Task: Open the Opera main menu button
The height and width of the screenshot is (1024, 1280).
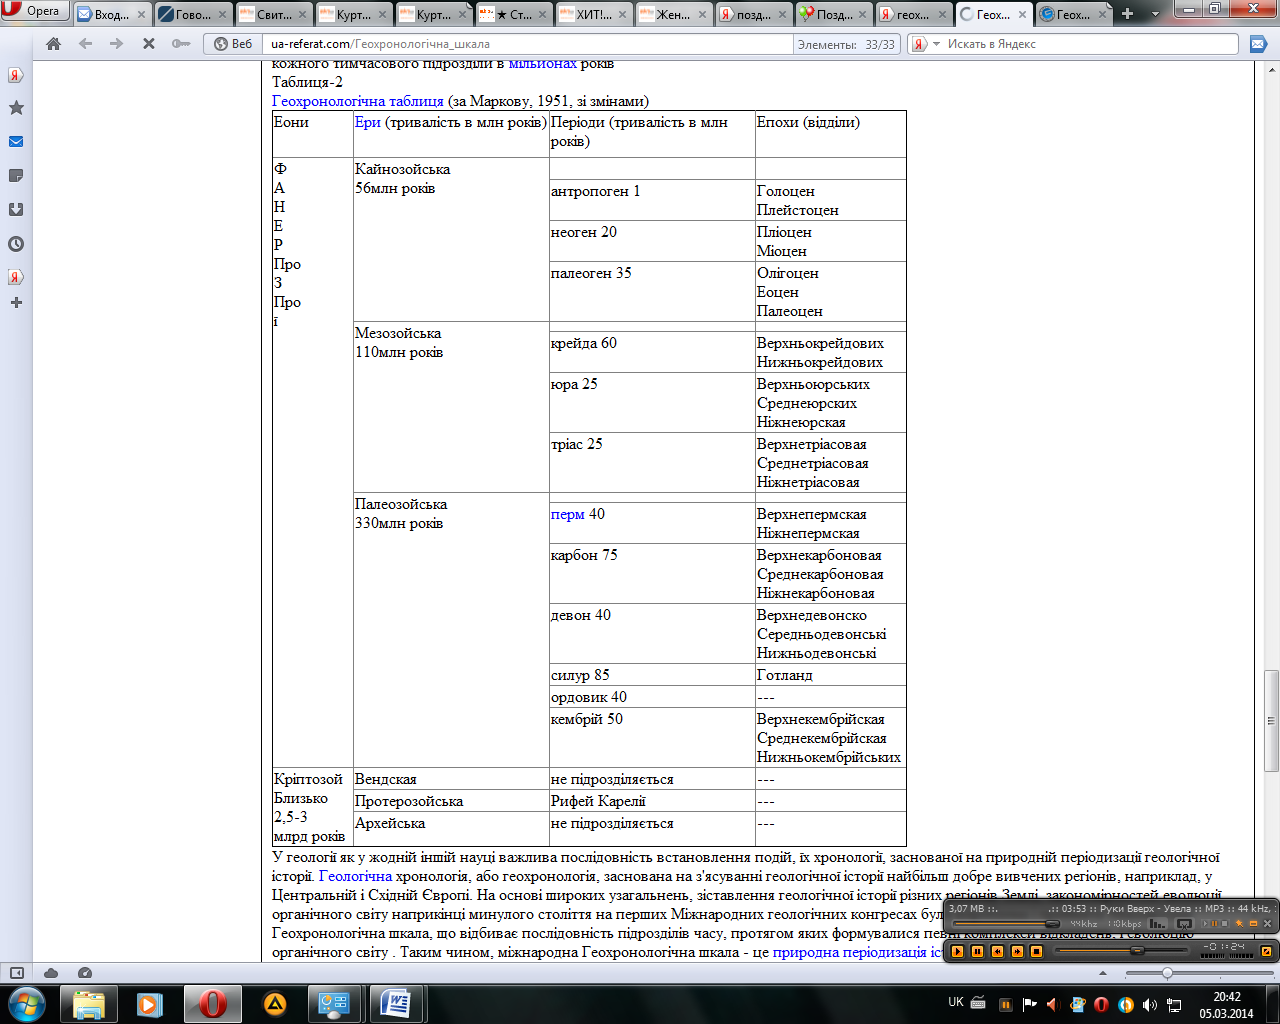Action: (x=35, y=11)
